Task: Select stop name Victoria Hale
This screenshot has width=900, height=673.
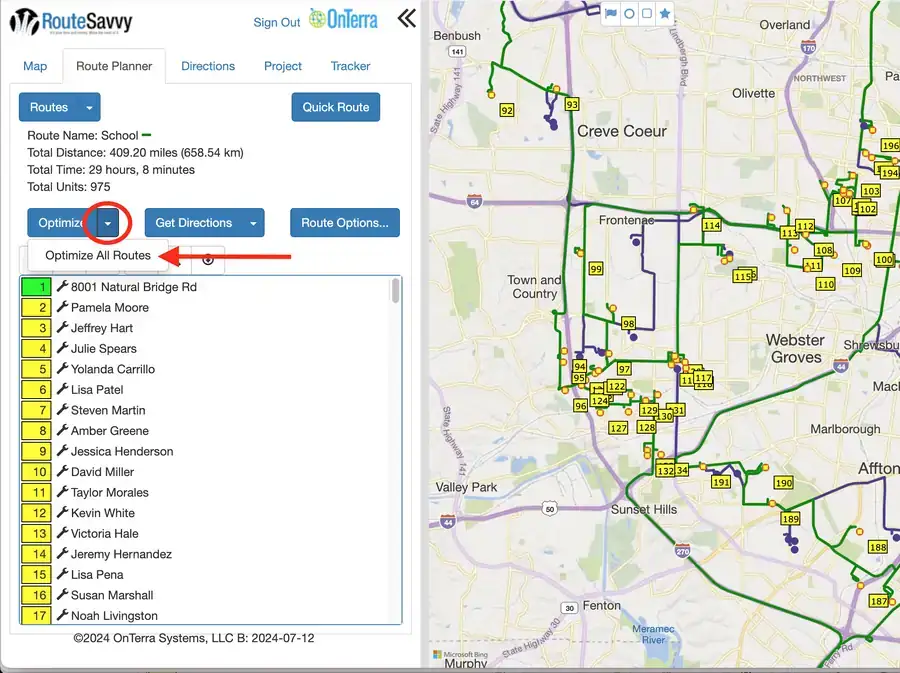Action: (x=104, y=533)
